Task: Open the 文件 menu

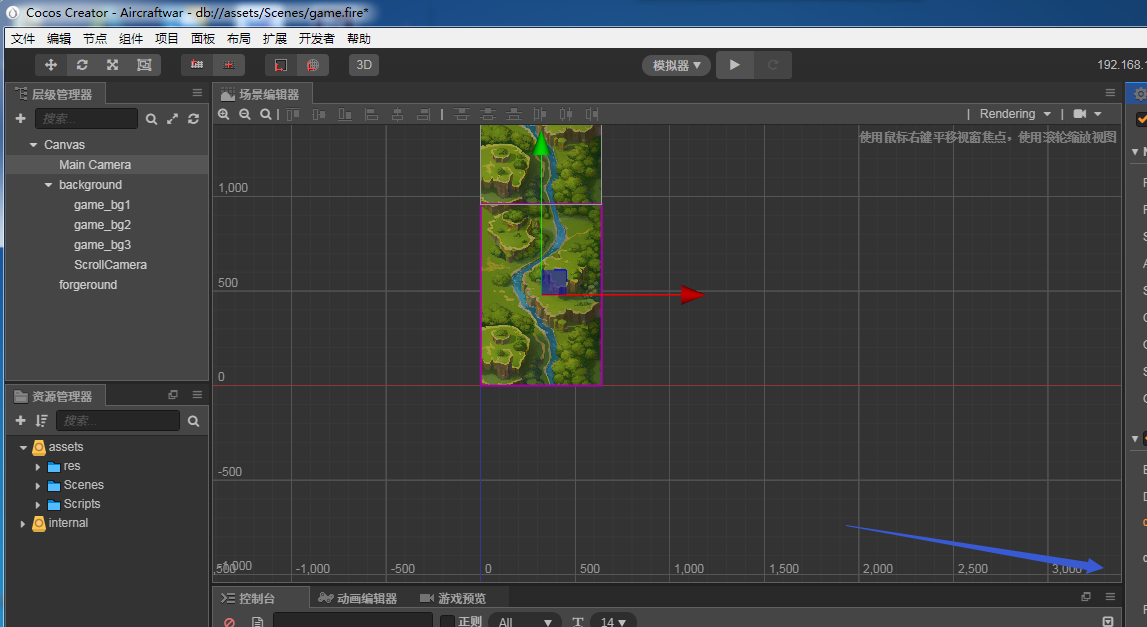Action: click(23, 39)
